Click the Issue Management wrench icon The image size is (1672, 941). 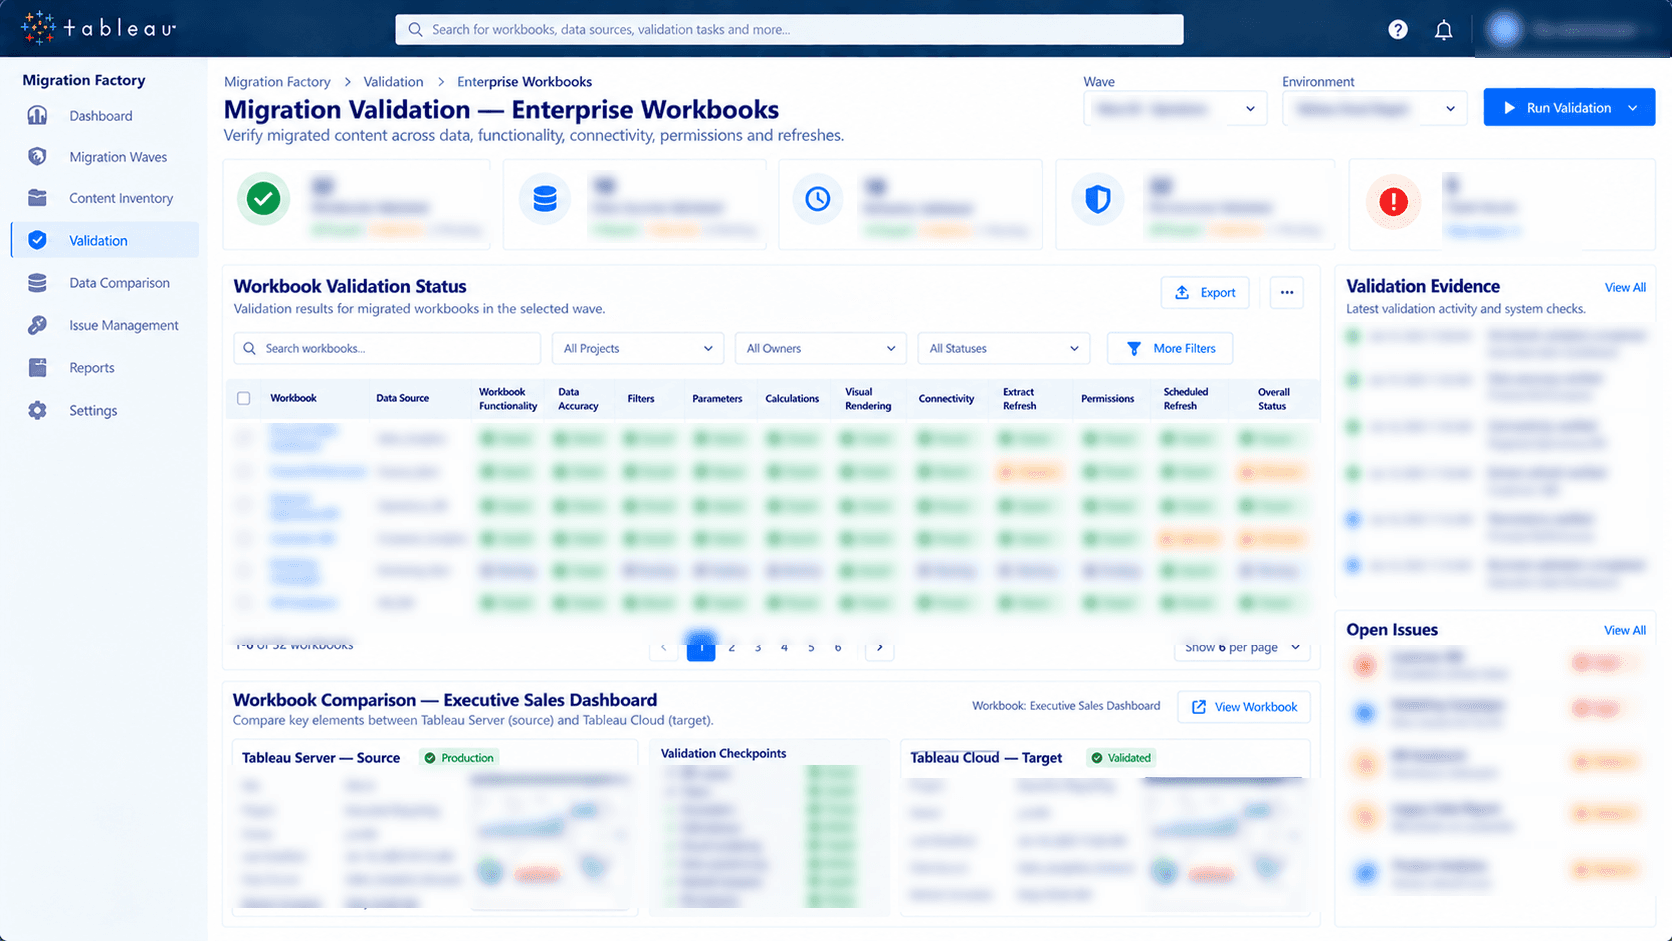[37, 325]
